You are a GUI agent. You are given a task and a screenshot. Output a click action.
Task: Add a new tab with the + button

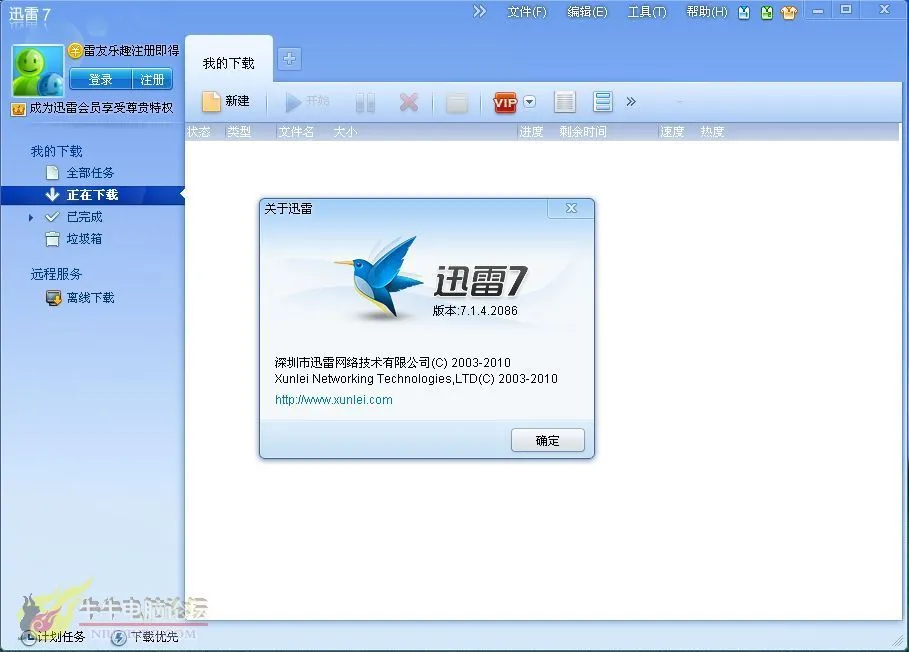coord(289,59)
